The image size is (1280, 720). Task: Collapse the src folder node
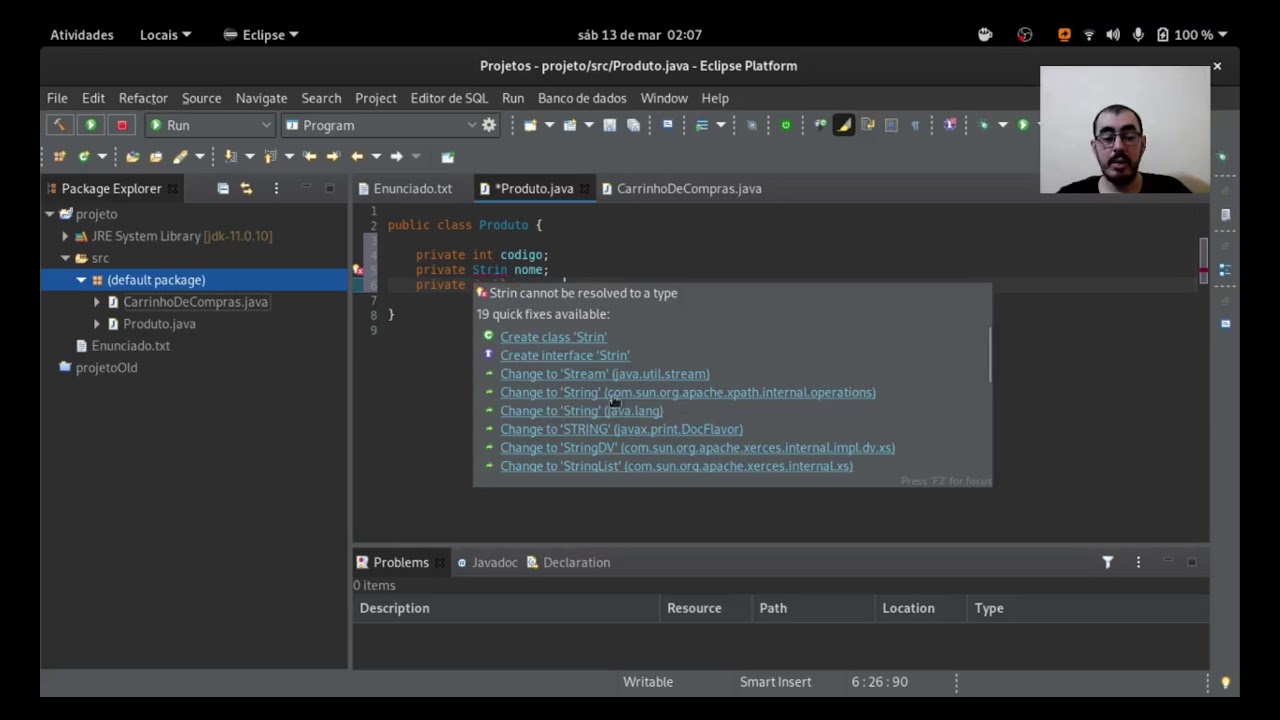point(65,258)
